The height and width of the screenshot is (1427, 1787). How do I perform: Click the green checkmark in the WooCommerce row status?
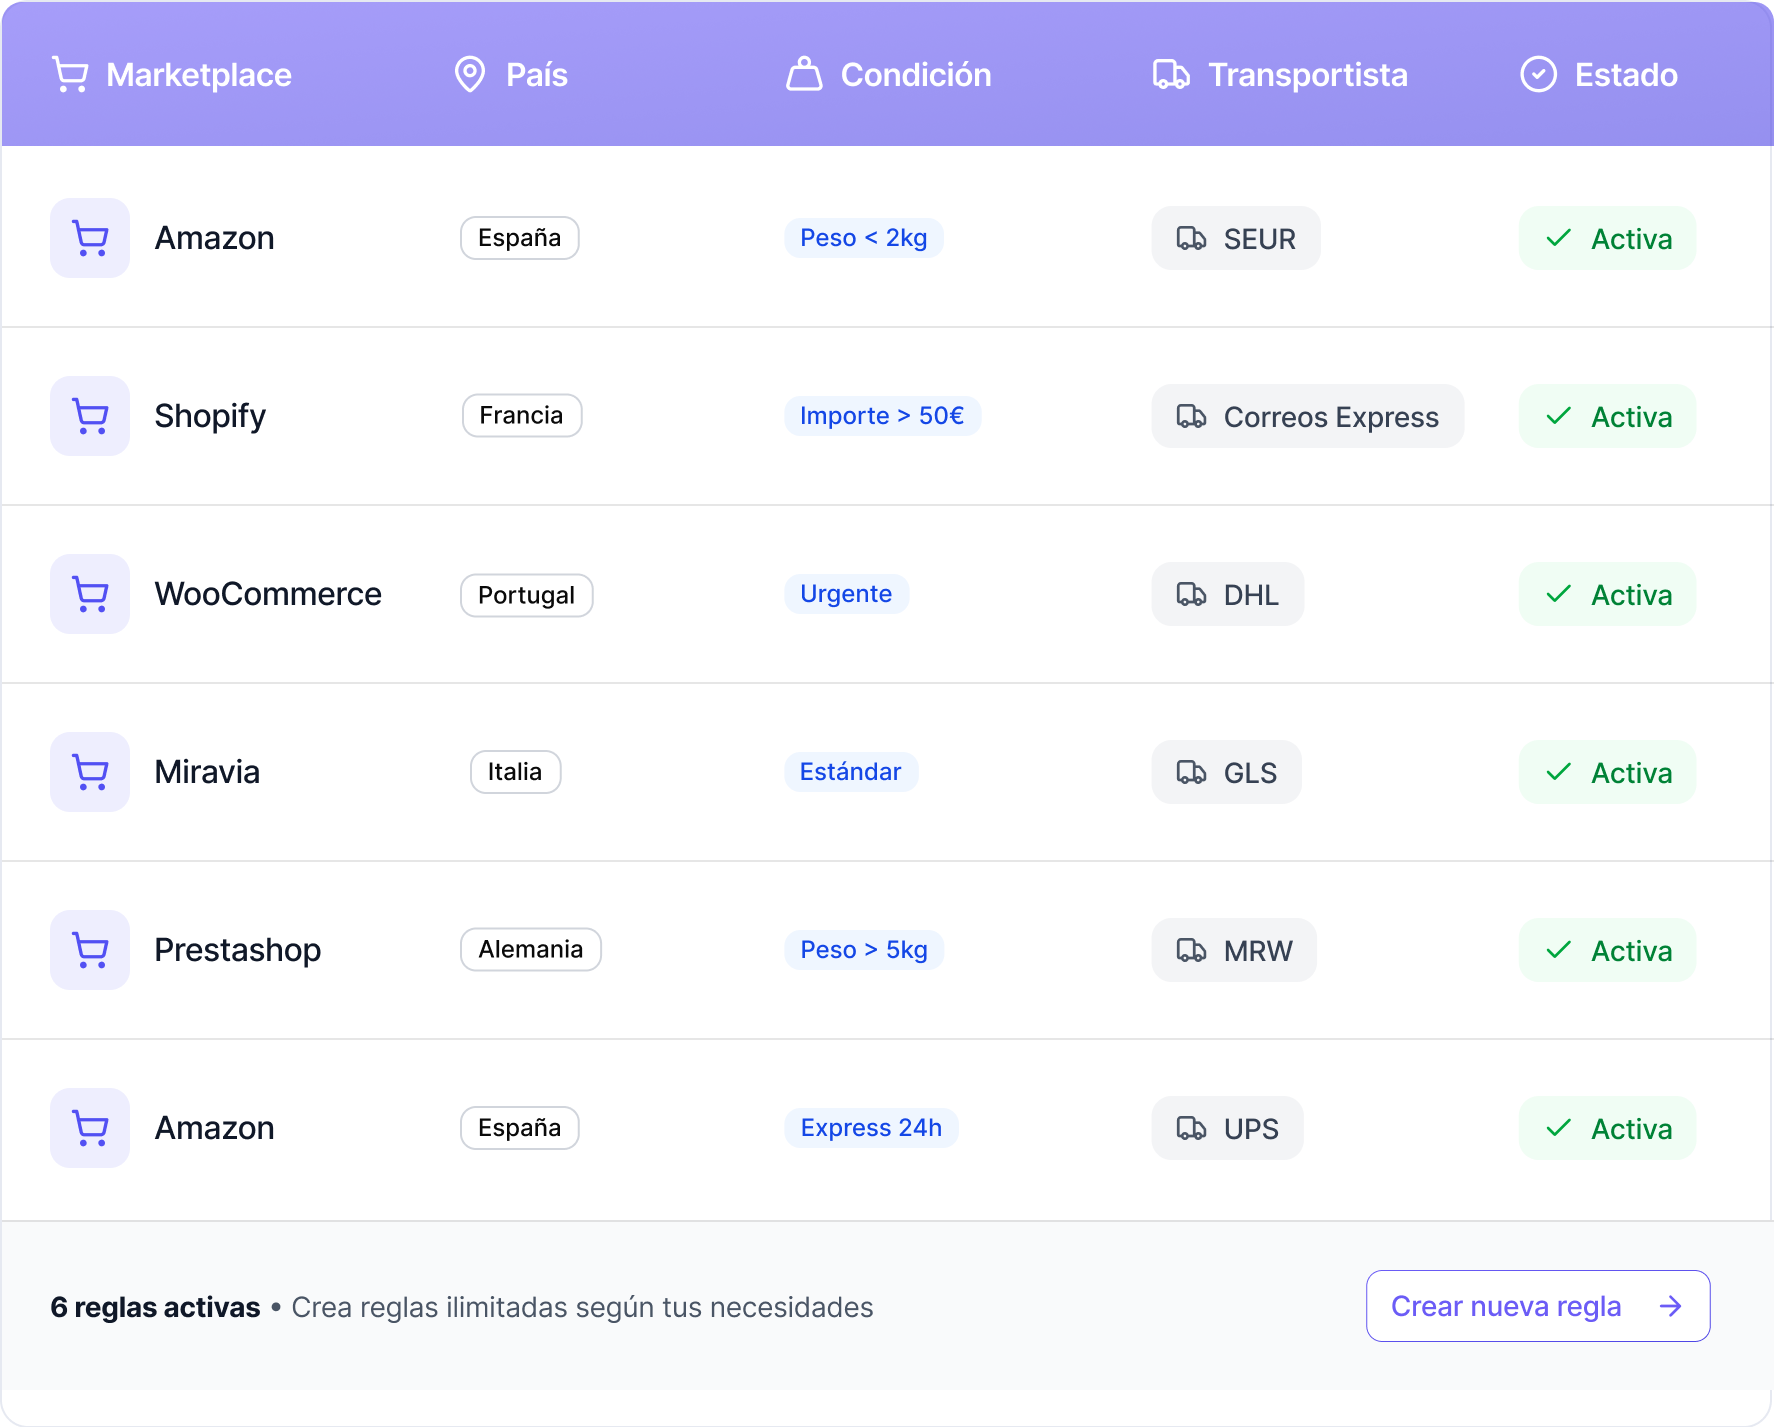tap(1558, 594)
